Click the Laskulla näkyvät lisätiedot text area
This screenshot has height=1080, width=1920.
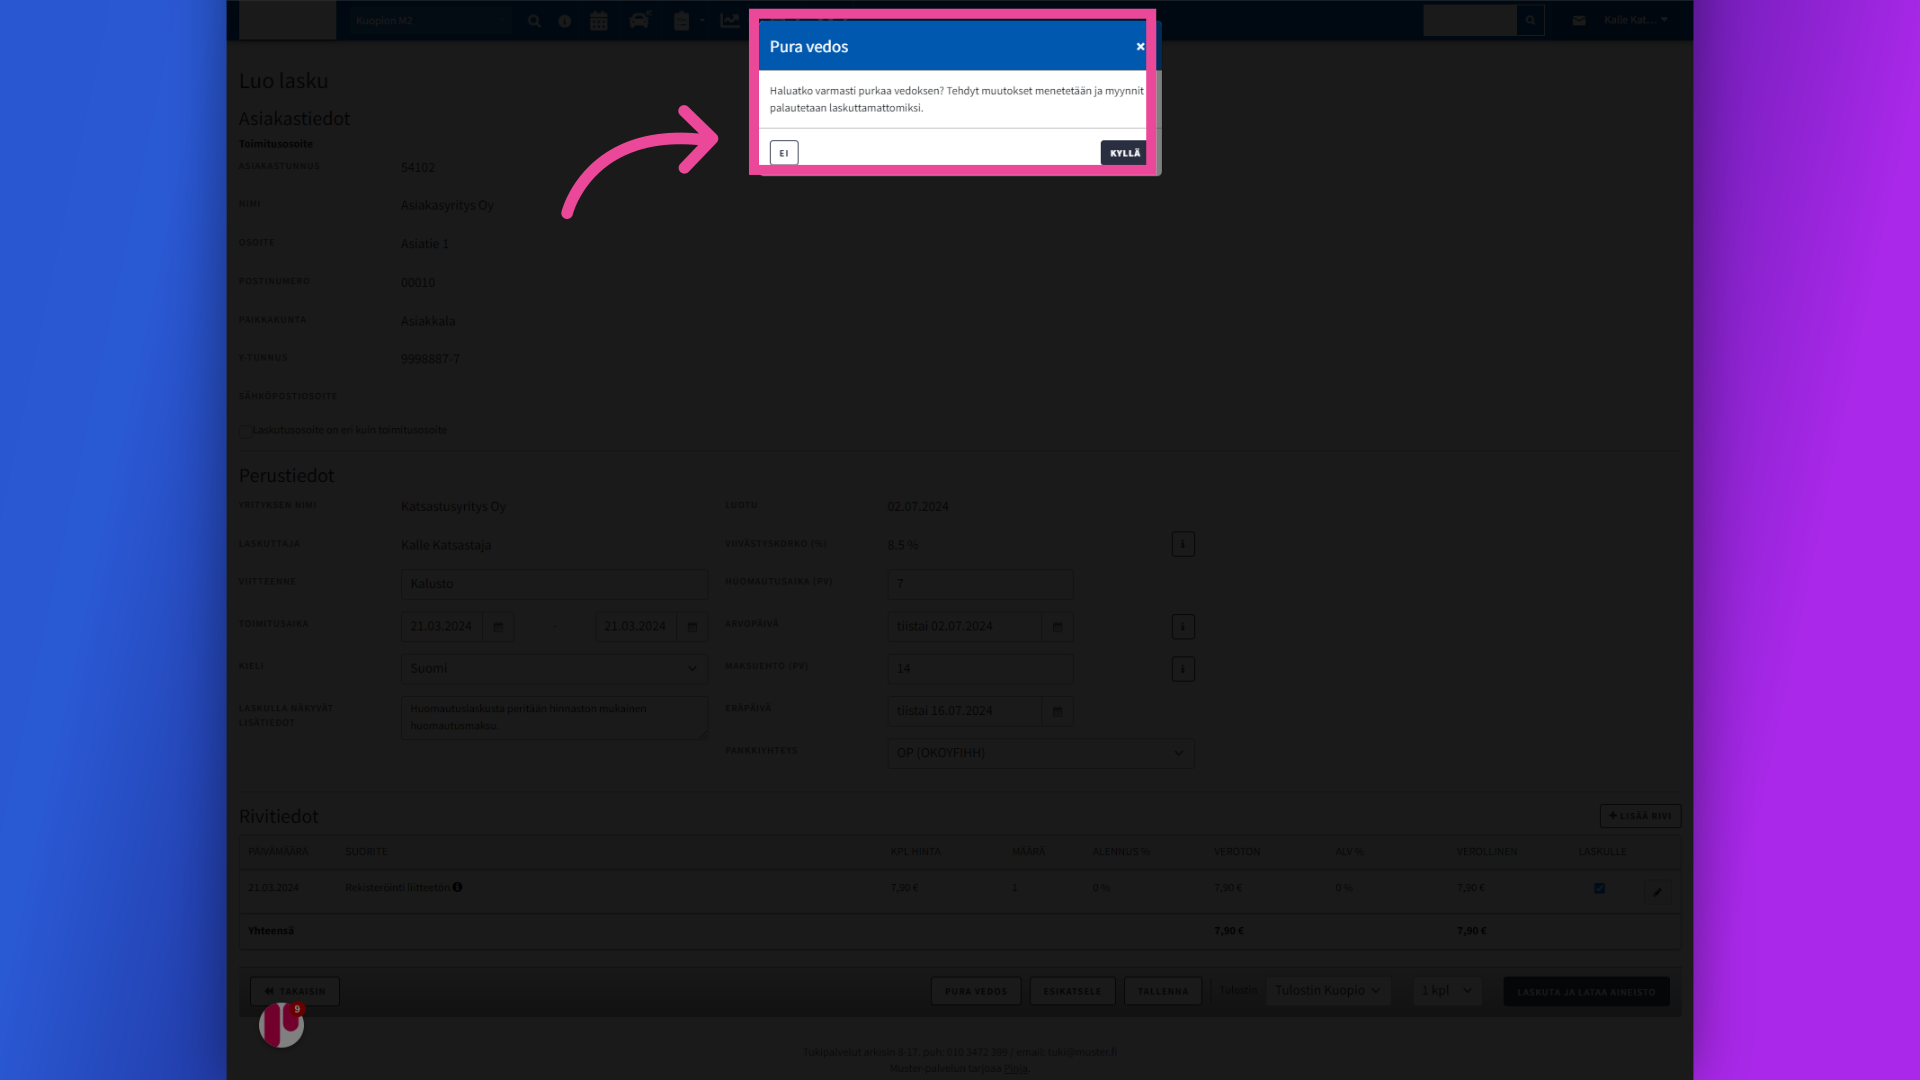point(554,717)
